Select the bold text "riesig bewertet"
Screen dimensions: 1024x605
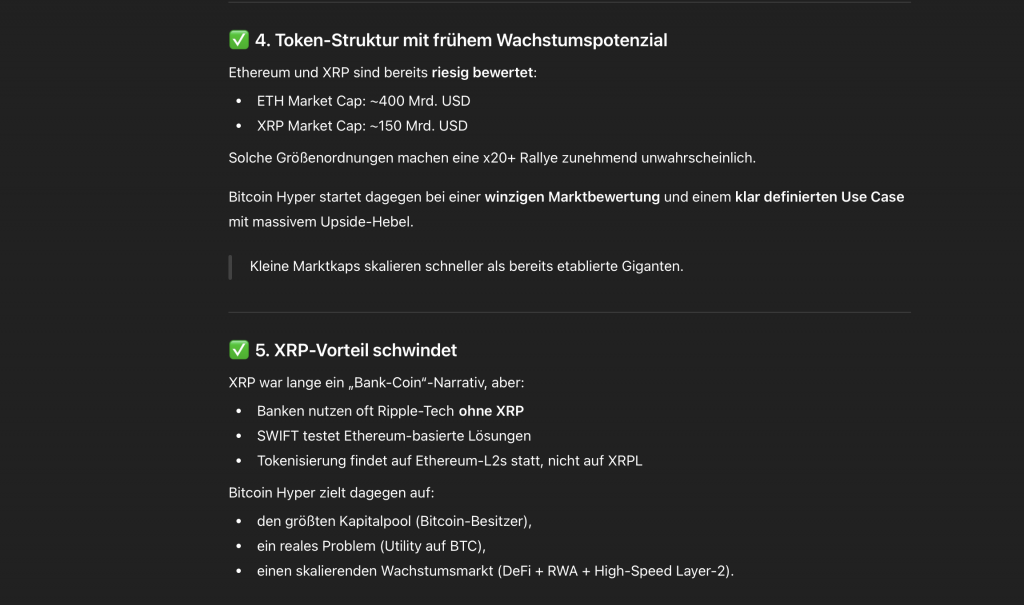(x=483, y=73)
